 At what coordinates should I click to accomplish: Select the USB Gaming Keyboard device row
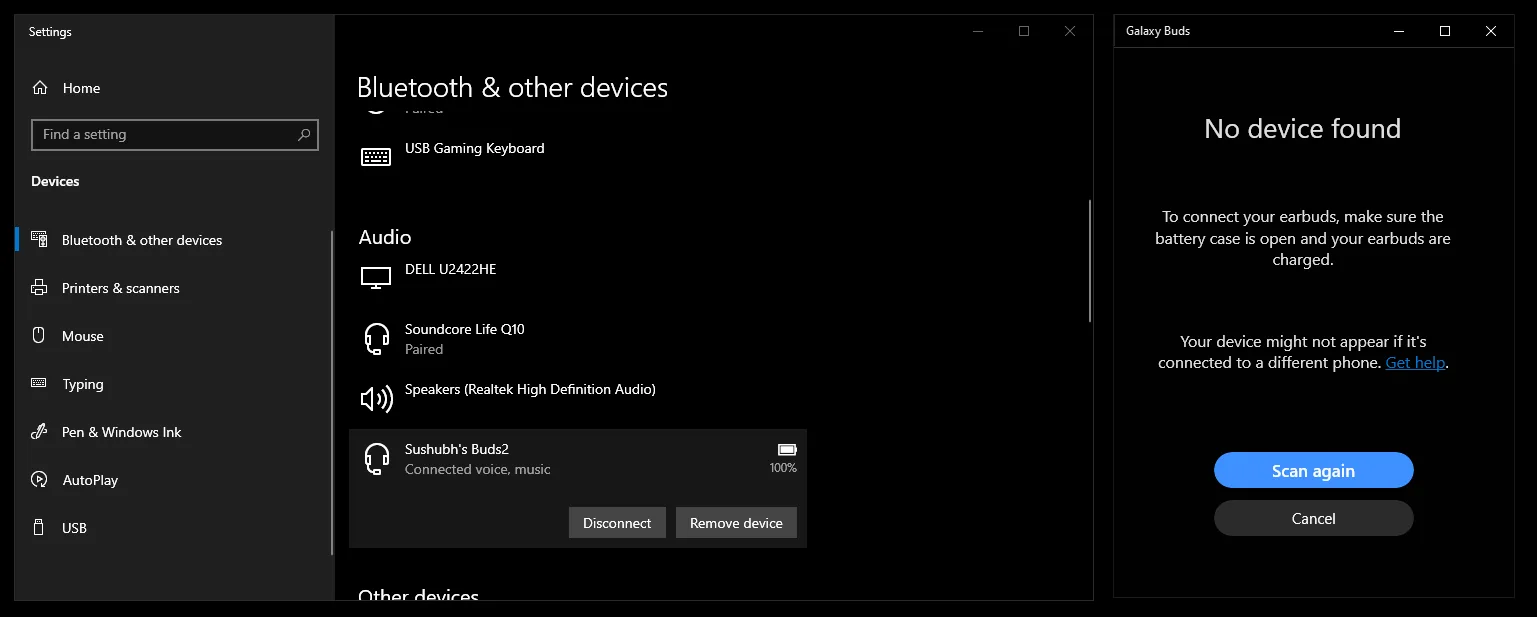pos(578,158)
